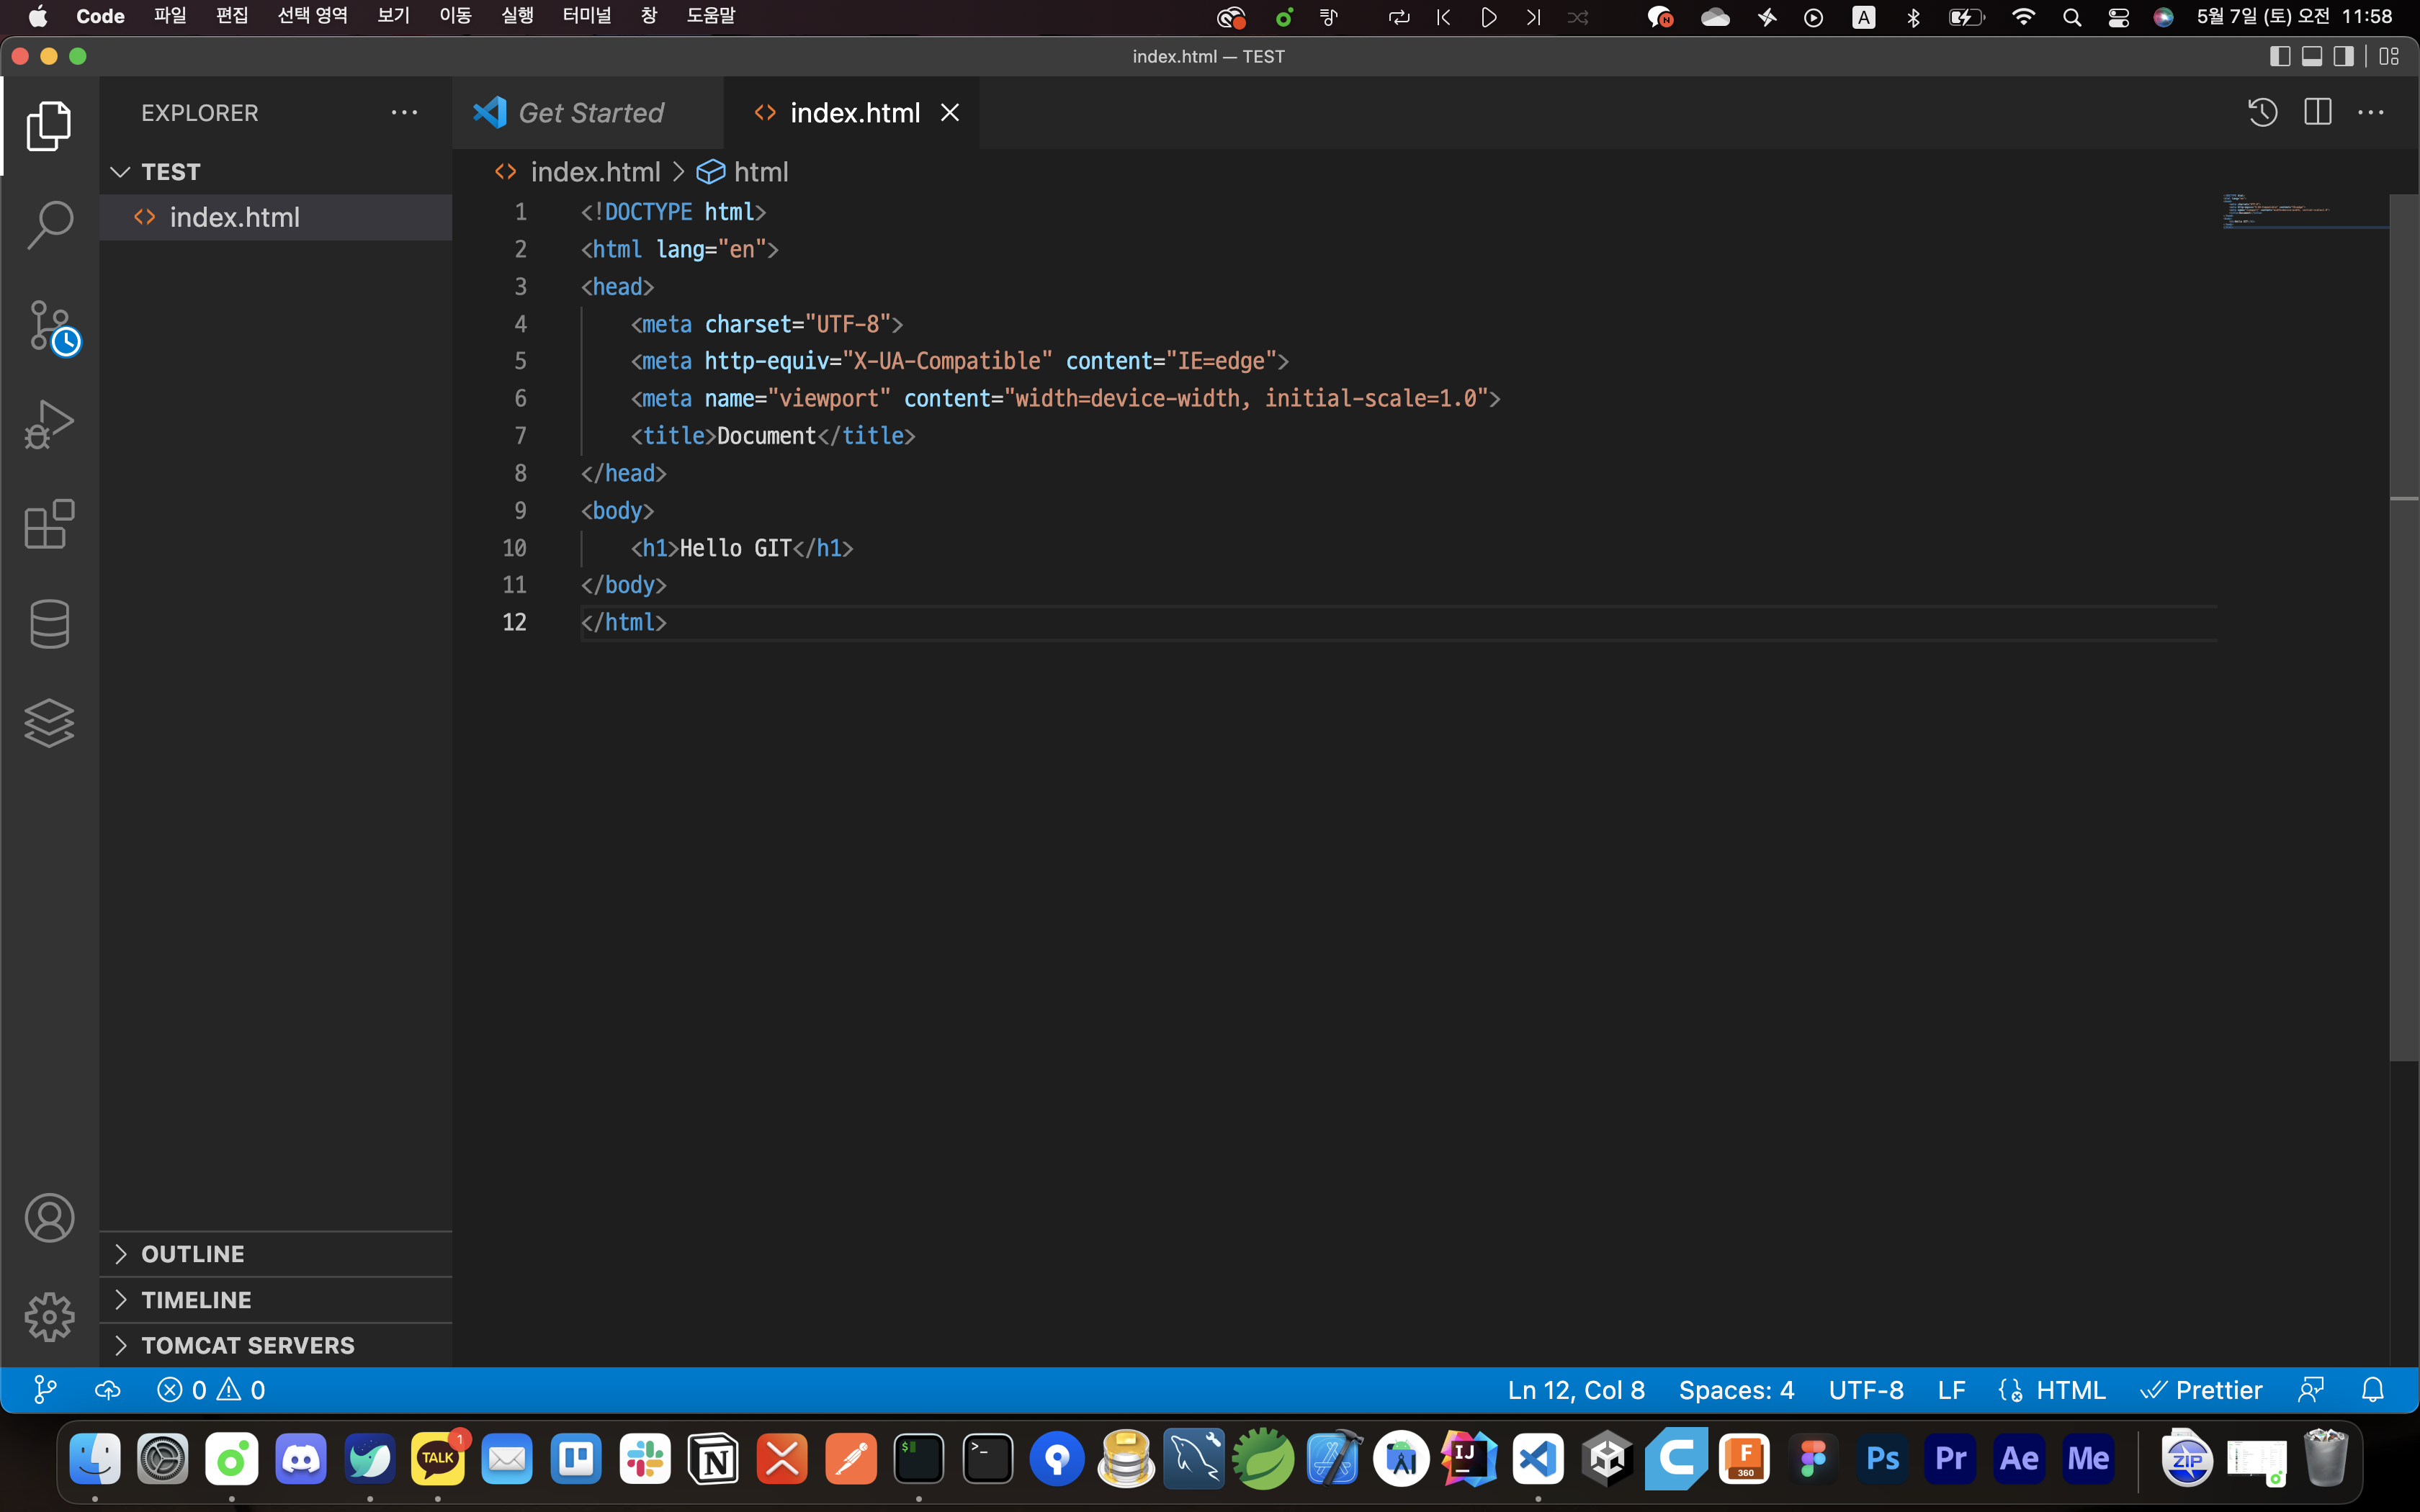The width and height of the screenshot is (2420, 1512).
Task: Click the Manage gear icon
Action: [x=49, y=1317]
